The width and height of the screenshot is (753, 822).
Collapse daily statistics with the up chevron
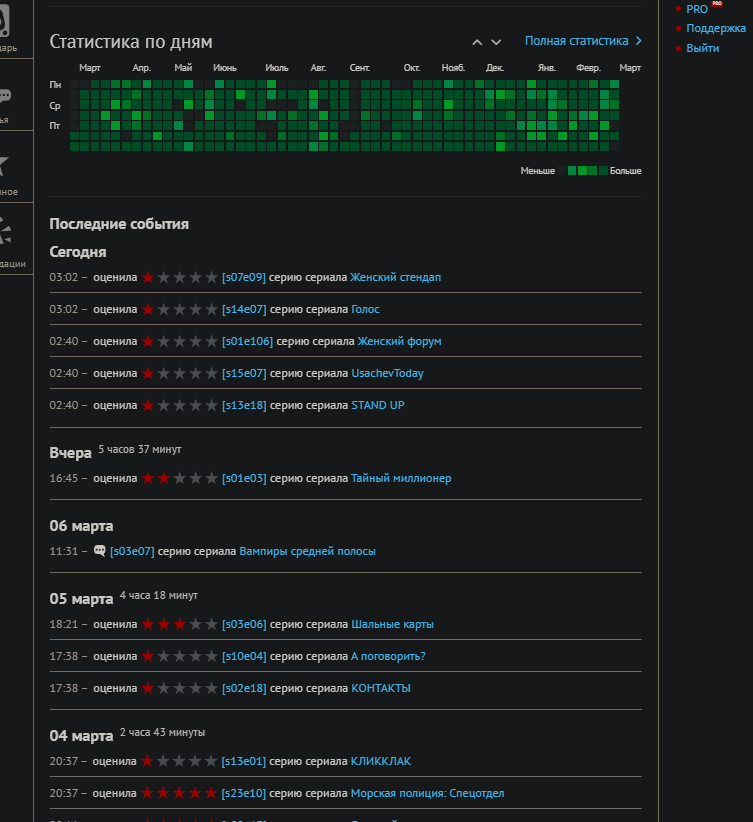(477, 42)
